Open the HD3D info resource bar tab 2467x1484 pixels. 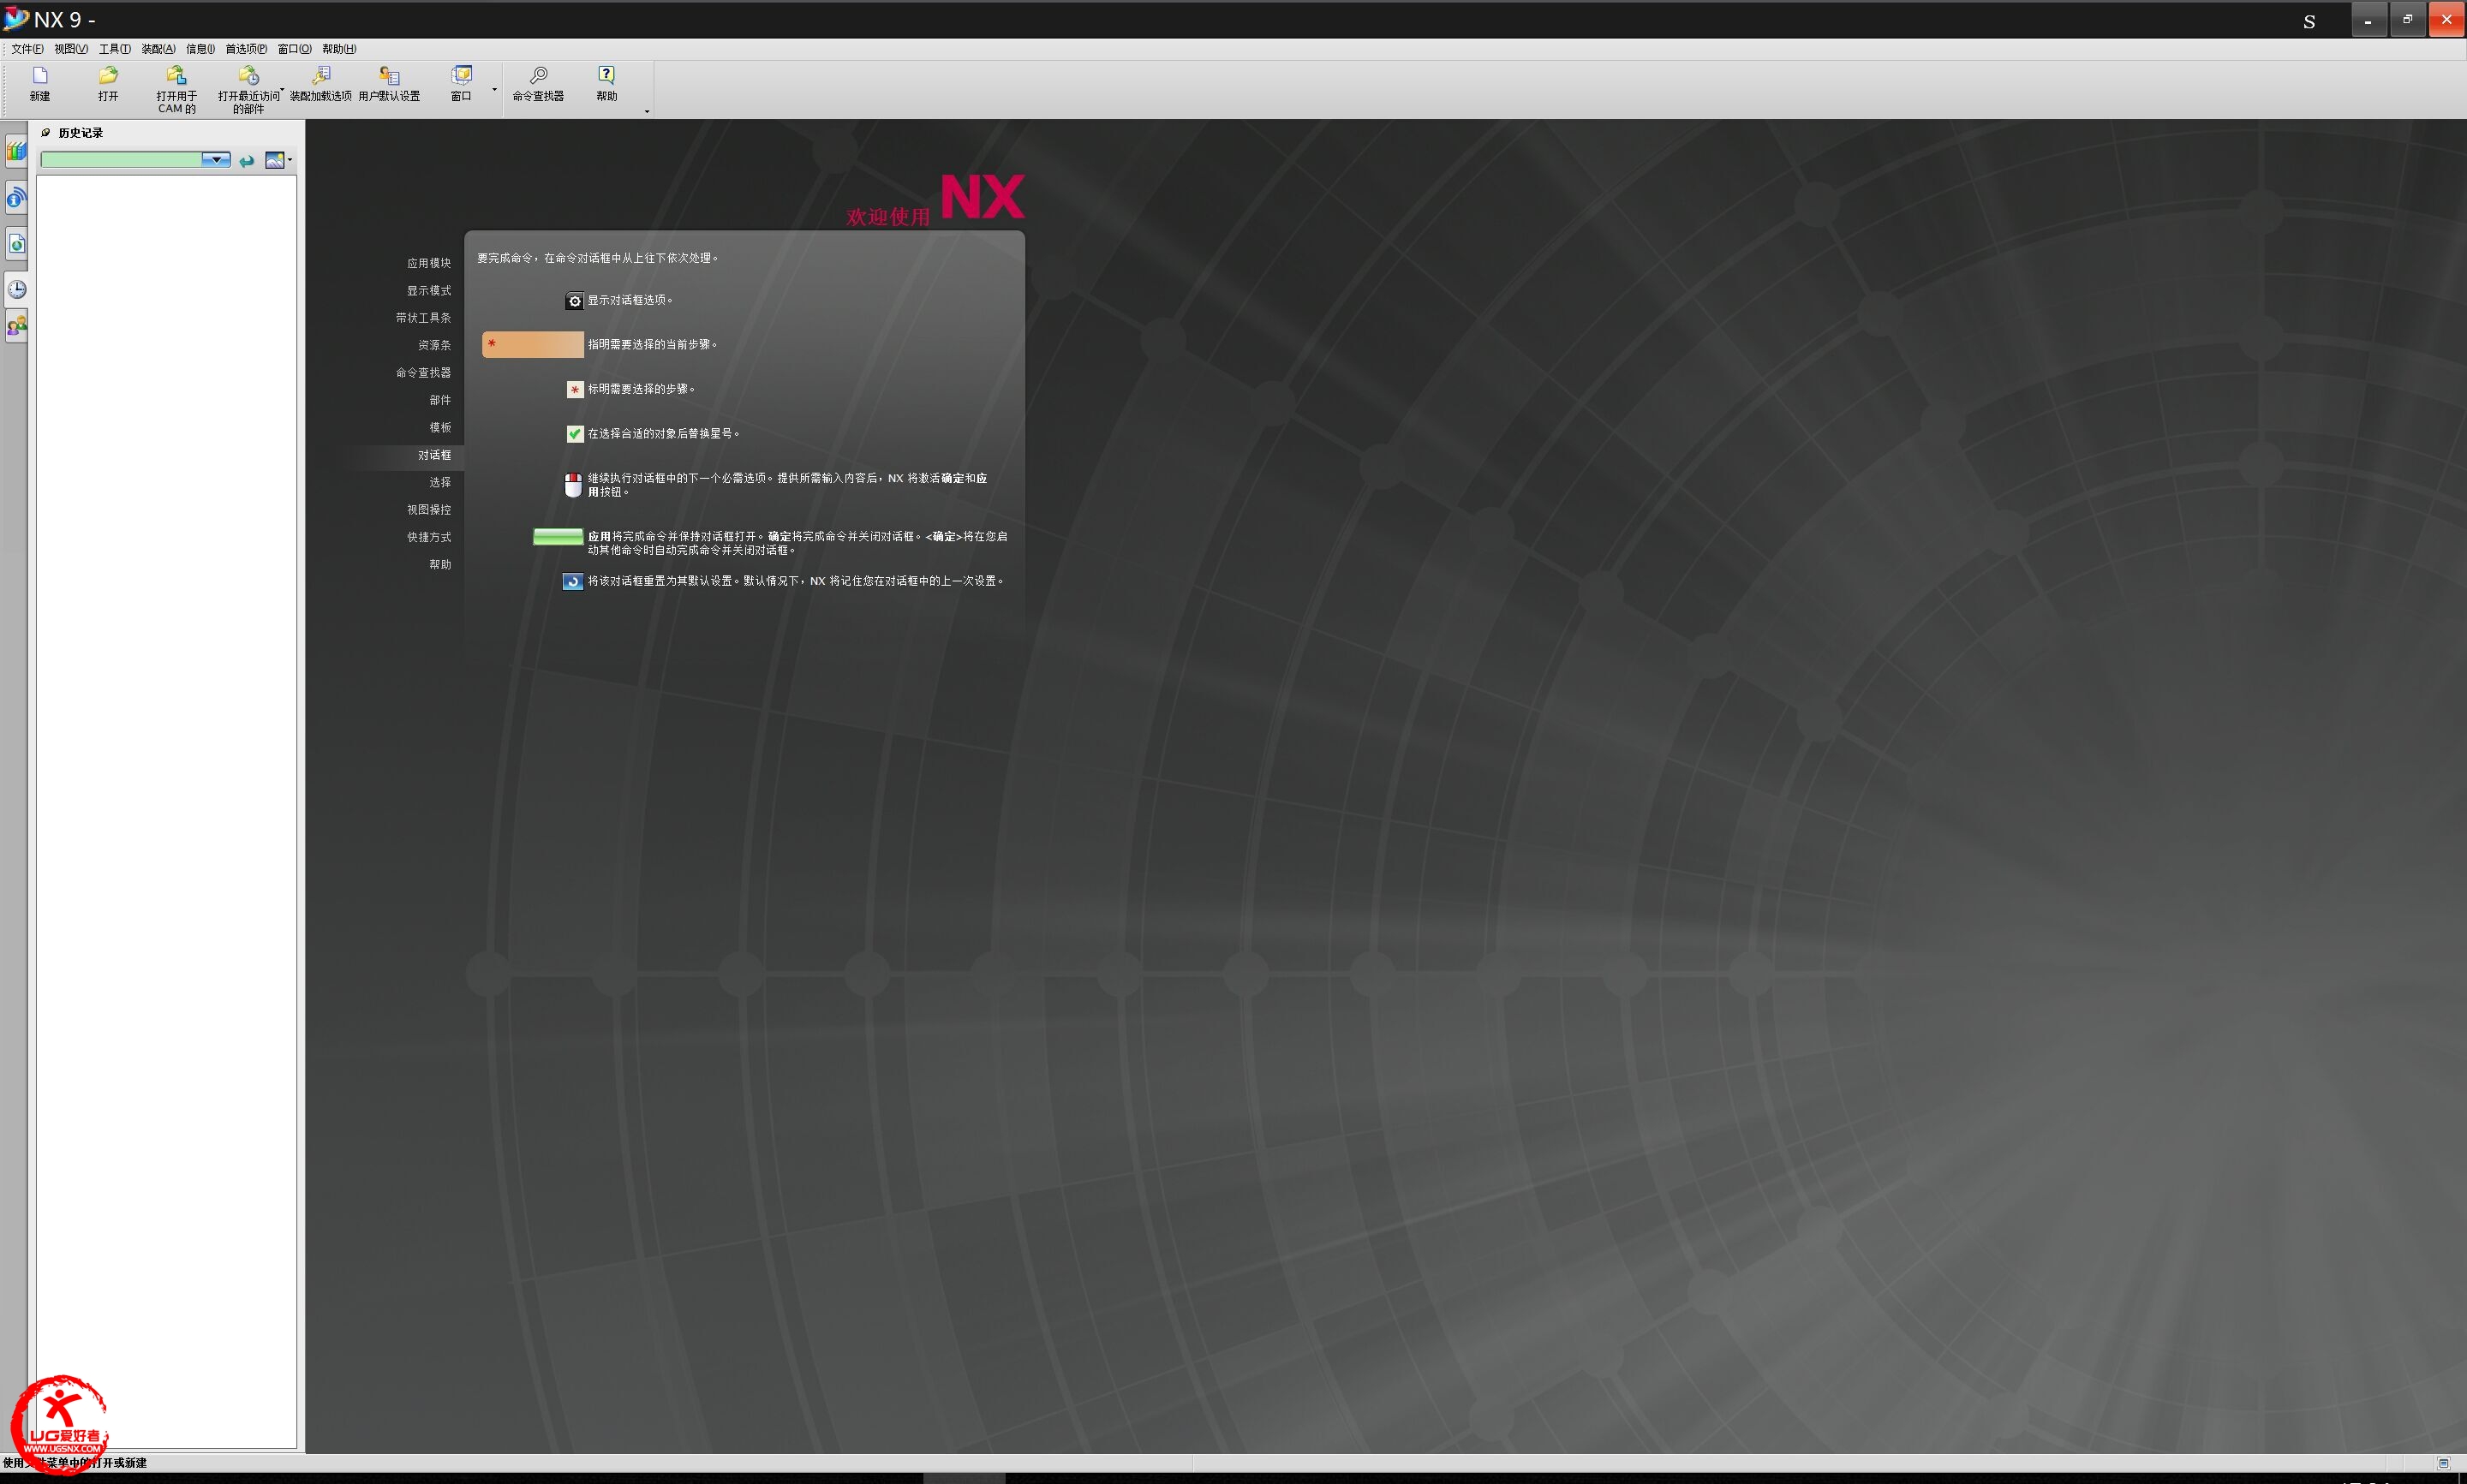pyautogui.click(x=16, y=198)
